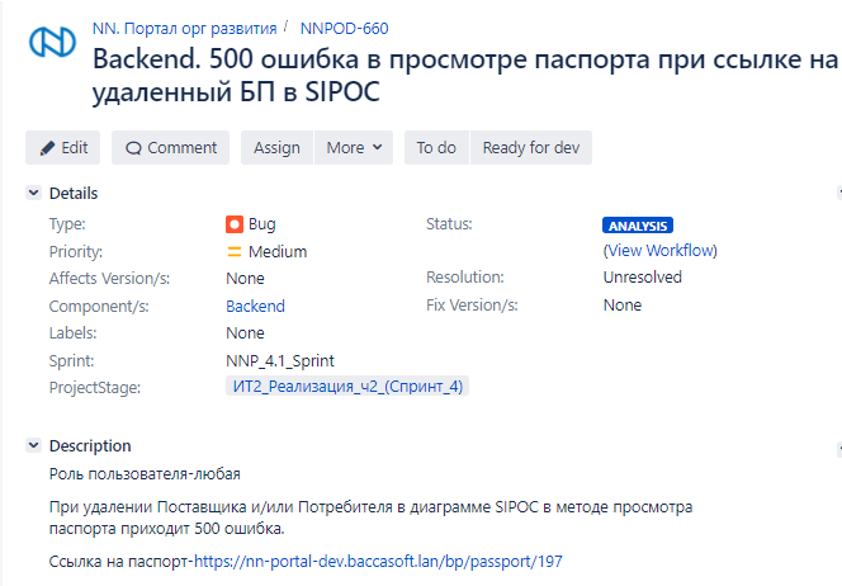Click the NN project logo avatar
Screen dimensions: 842x586
pos(51,42)
